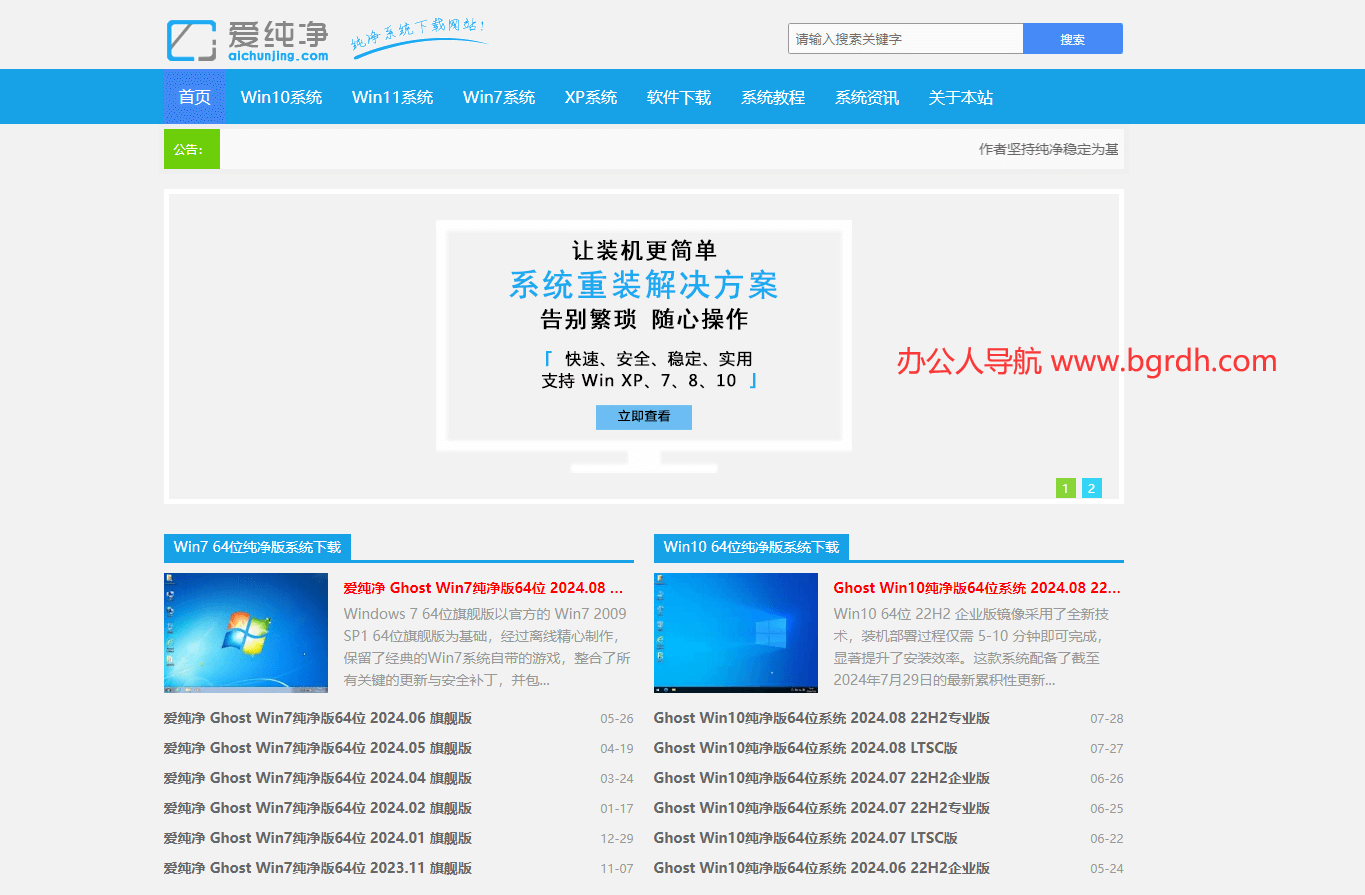Open Ghost Win10 2024.07 LTSC版 link
This screenshot has width=1365, height=895.
[806, 838]
